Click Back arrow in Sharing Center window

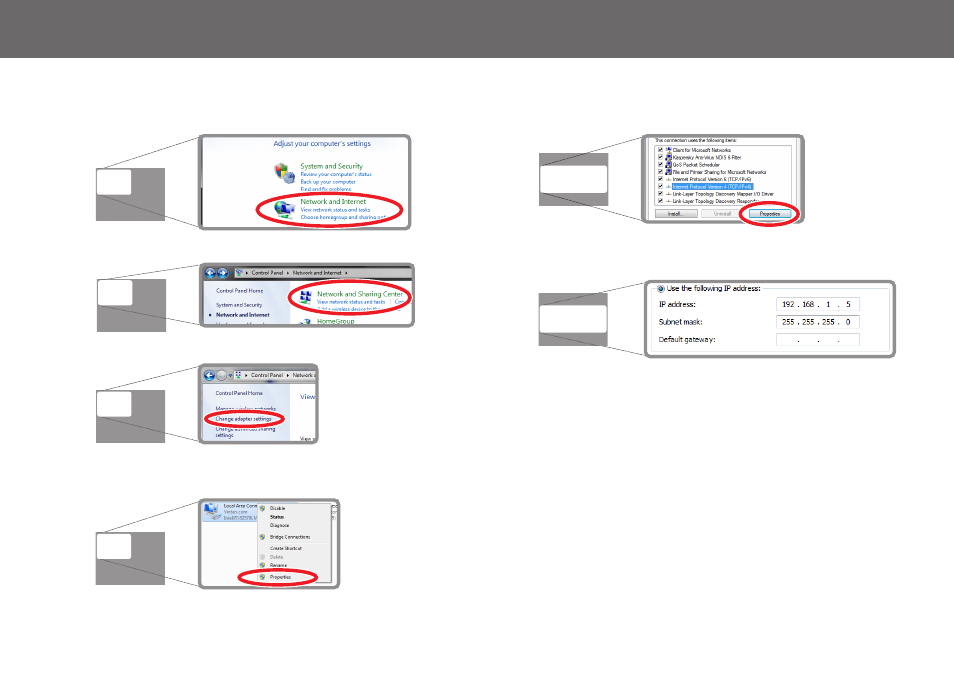click(x=209, y=375)
